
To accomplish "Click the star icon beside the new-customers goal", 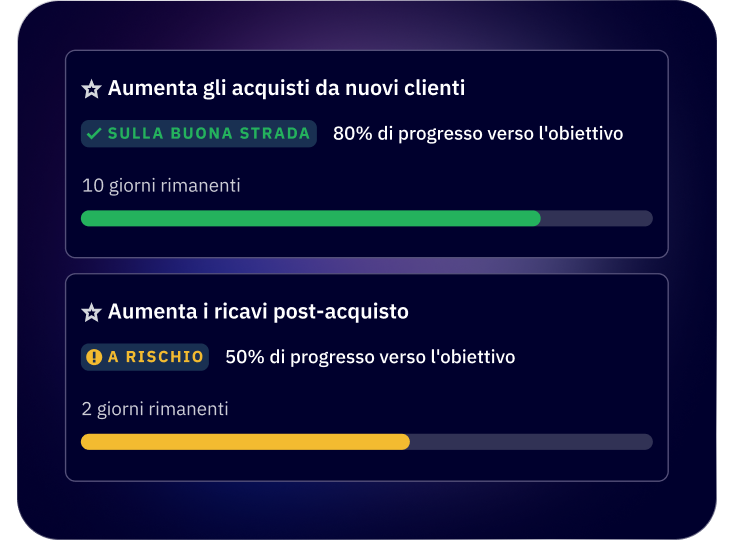I will pos(91,89).
